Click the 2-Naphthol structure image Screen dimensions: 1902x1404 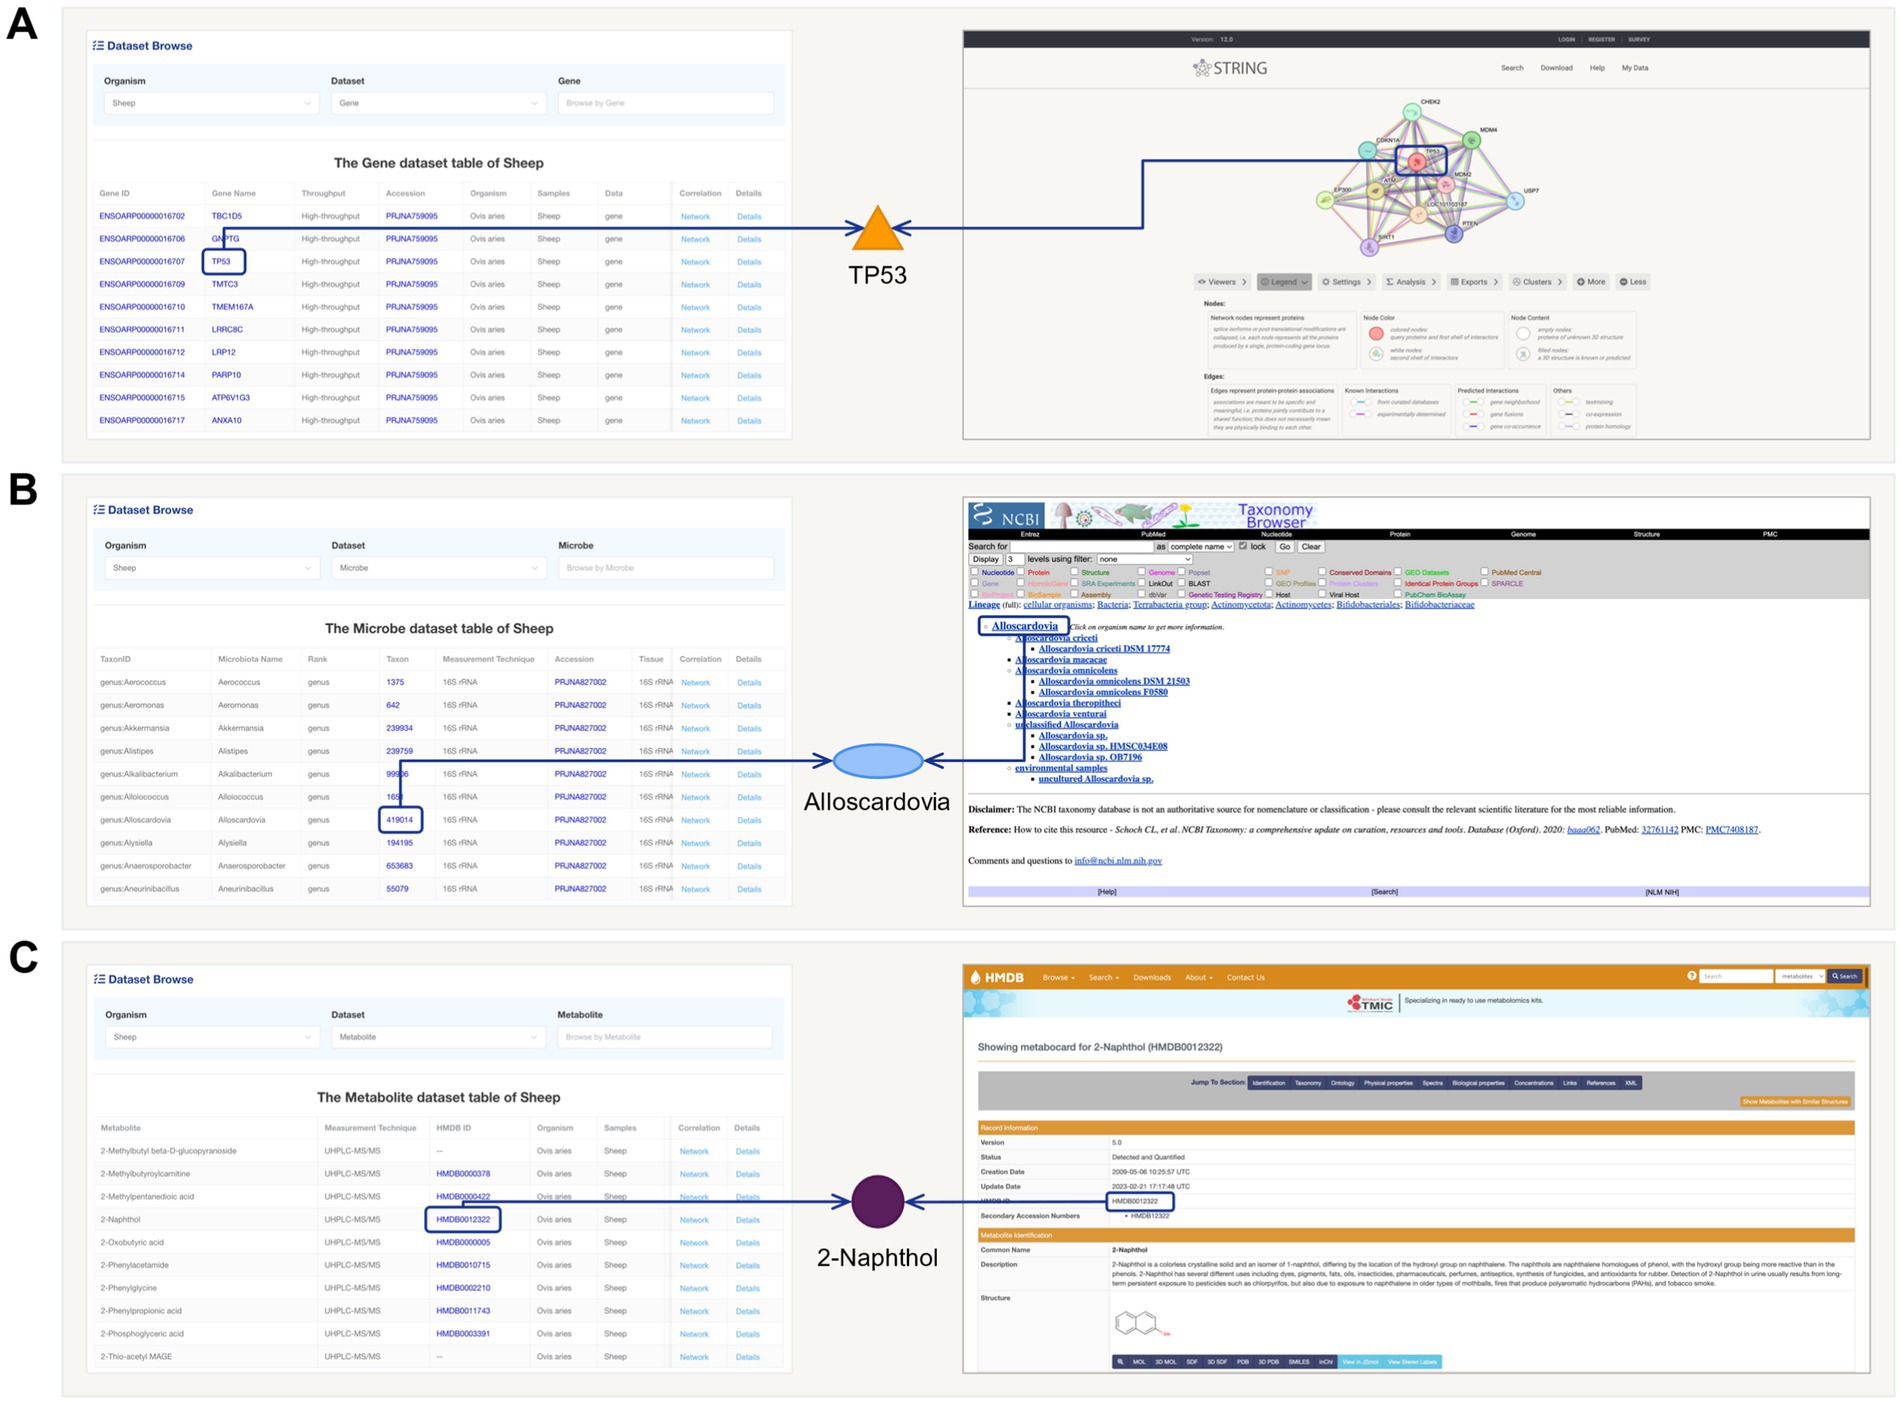[x=1142, y=1323]
